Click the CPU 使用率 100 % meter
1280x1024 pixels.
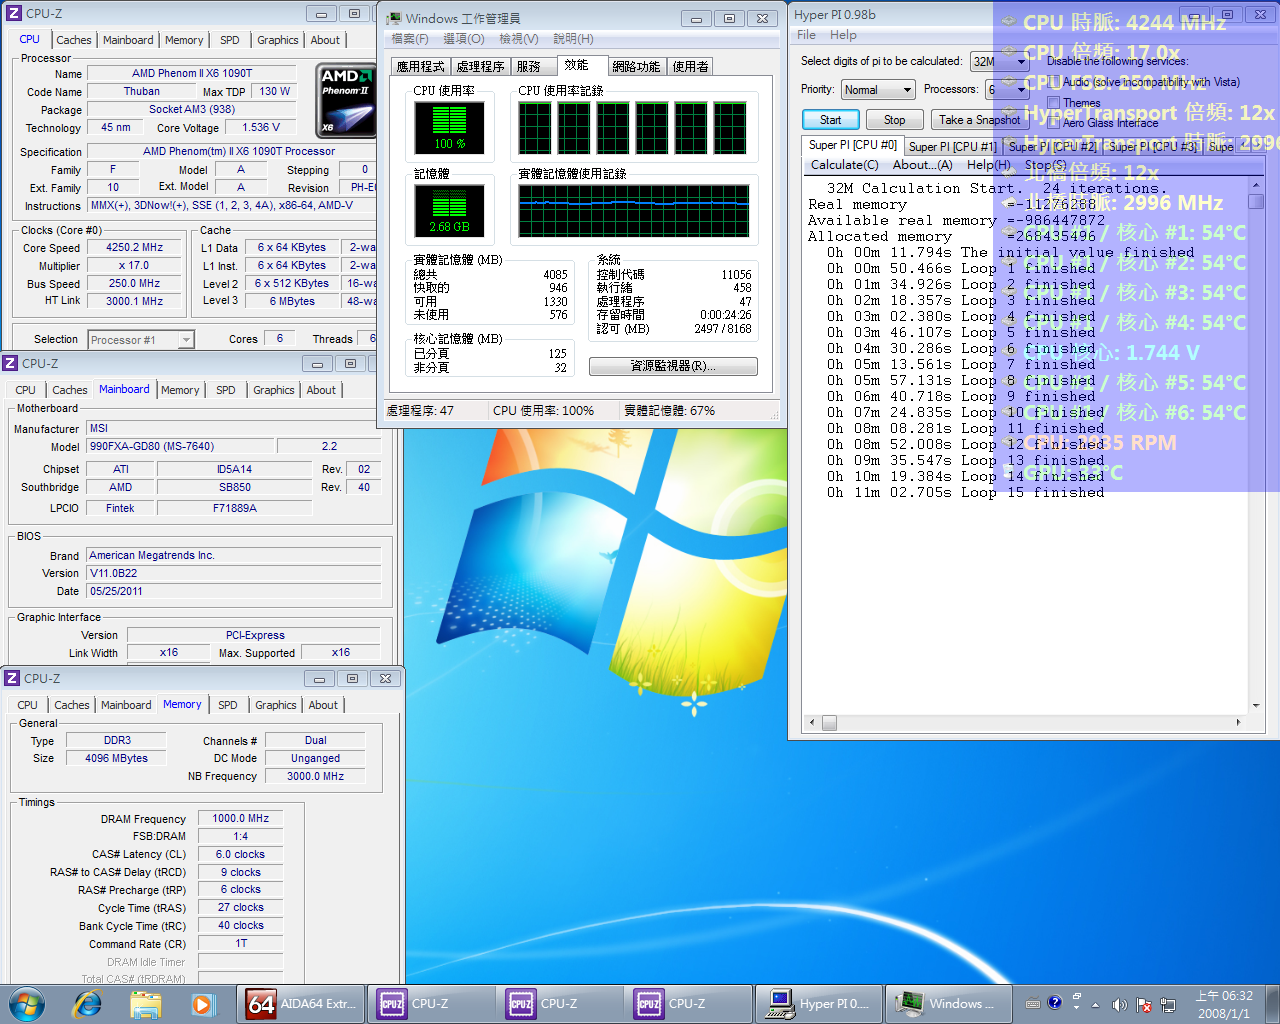[449, 128]
